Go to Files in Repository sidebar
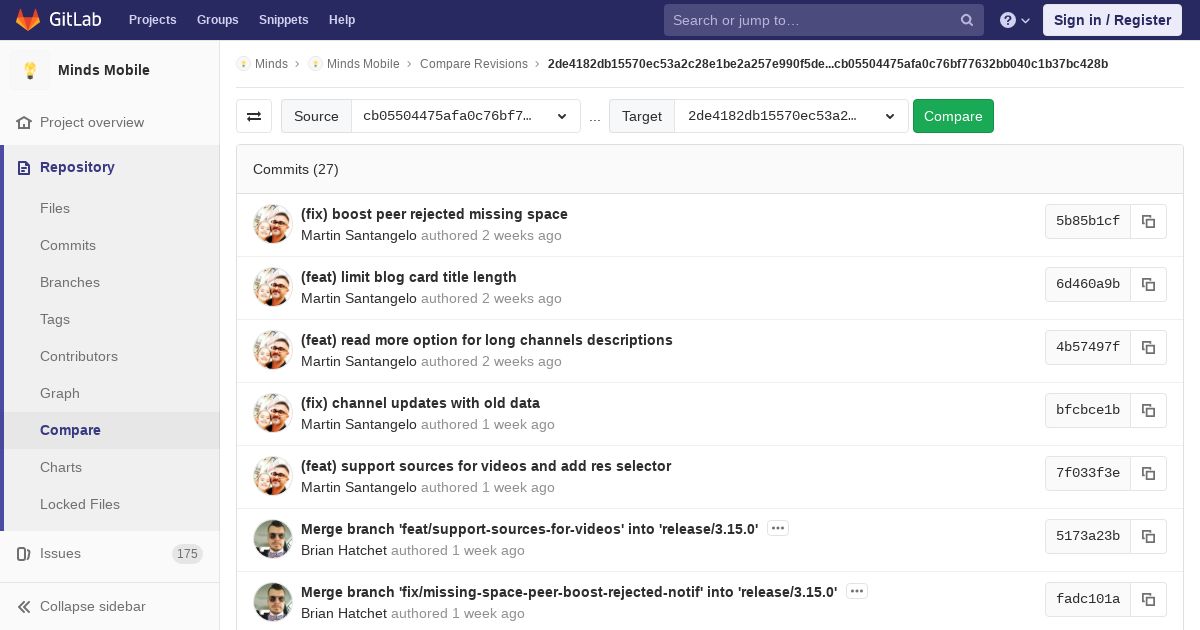 (x=55, y=208)
